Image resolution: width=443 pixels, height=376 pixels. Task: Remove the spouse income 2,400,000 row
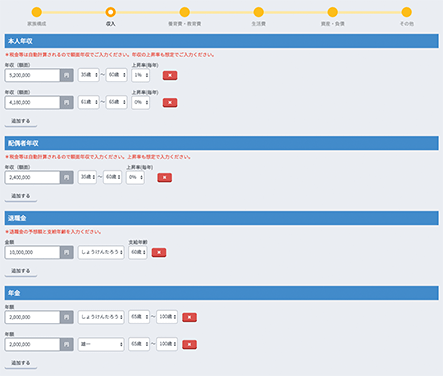tap(164, 177)
